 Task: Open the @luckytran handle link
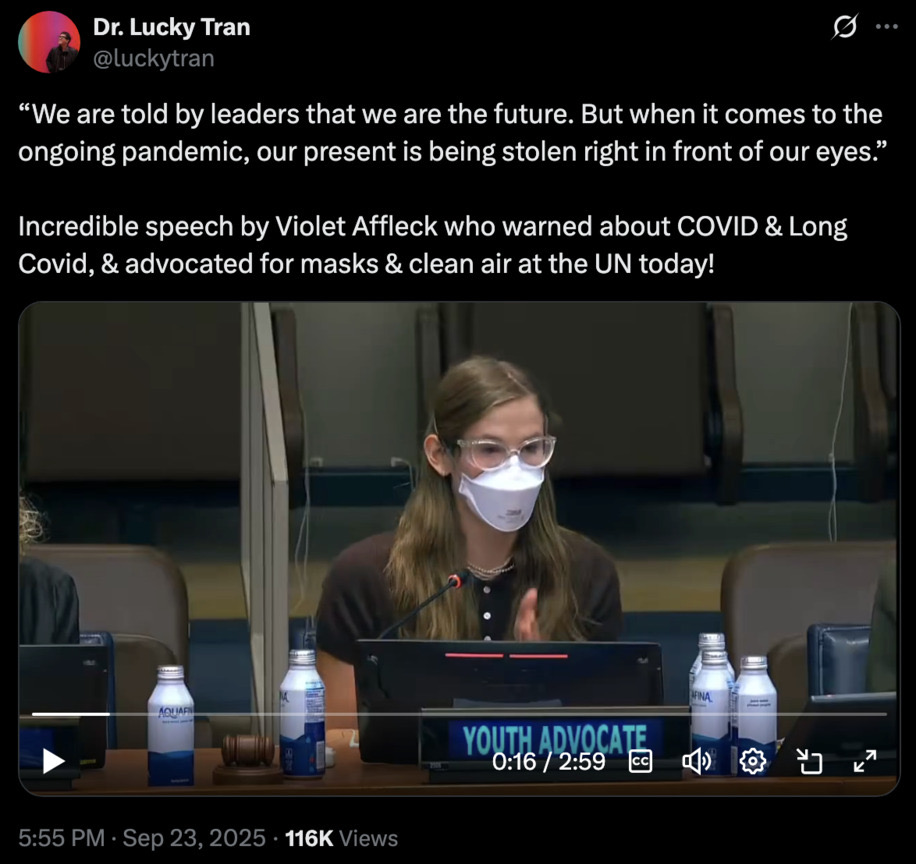(x=154, y=58)
